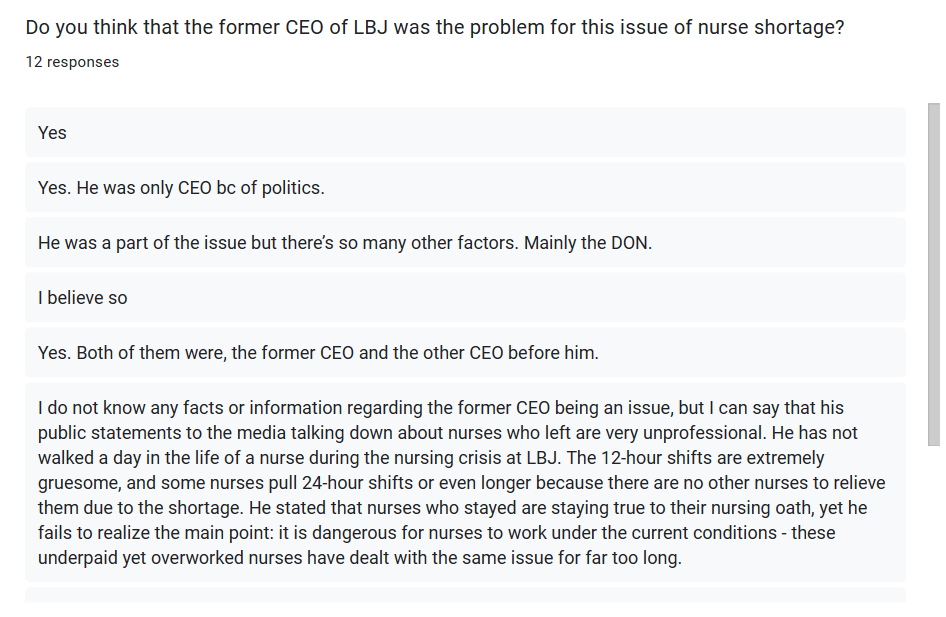
Task: Select the first 'Yes' response card
Action: 465,133
